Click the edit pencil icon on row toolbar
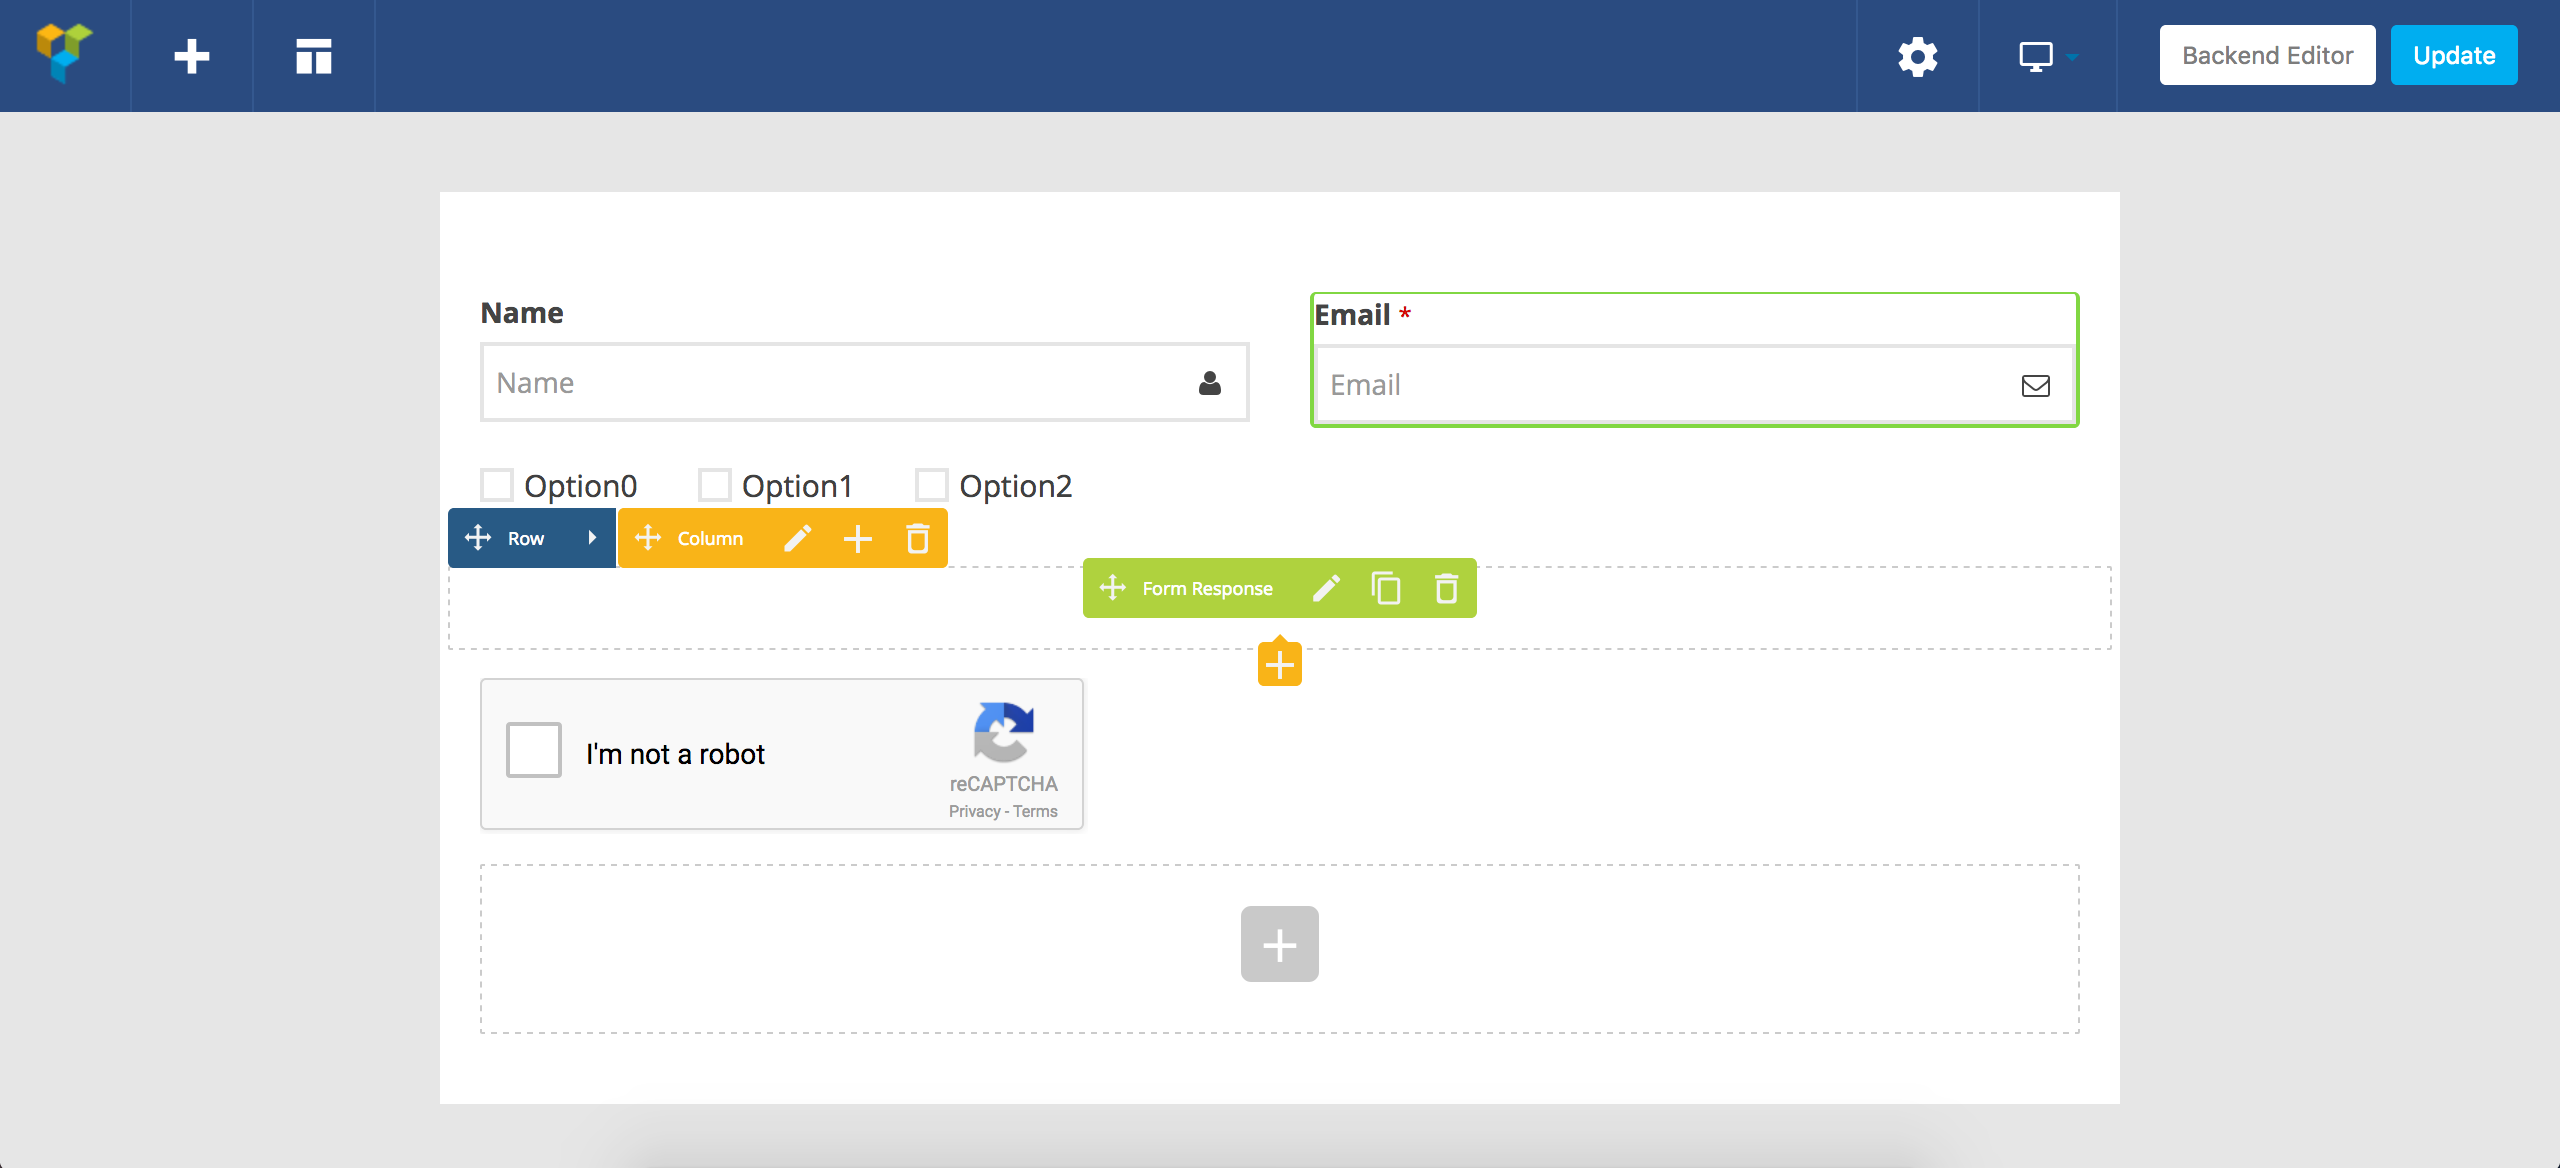This screenshot has width=2560, height=1168. [x=798, y=539]
